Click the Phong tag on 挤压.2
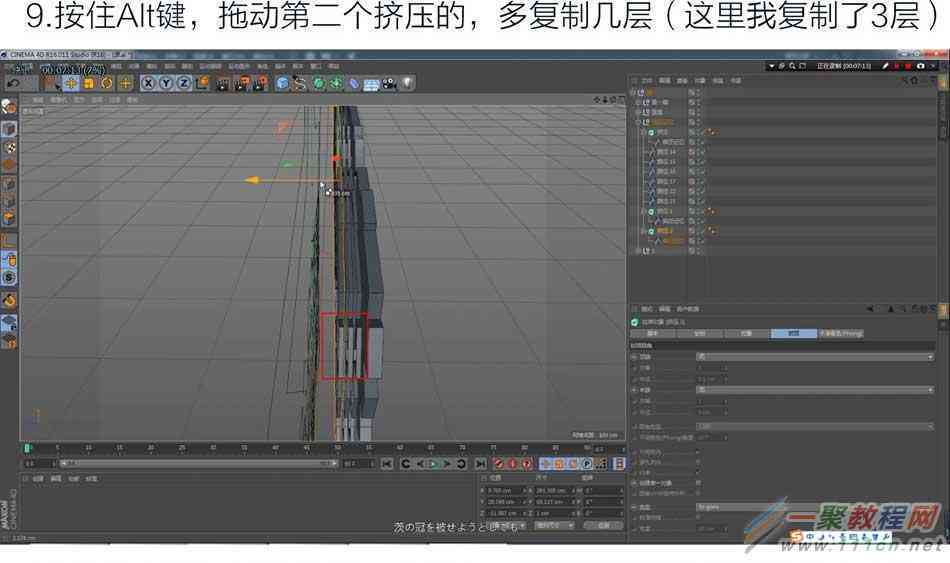 pos(712,231)
